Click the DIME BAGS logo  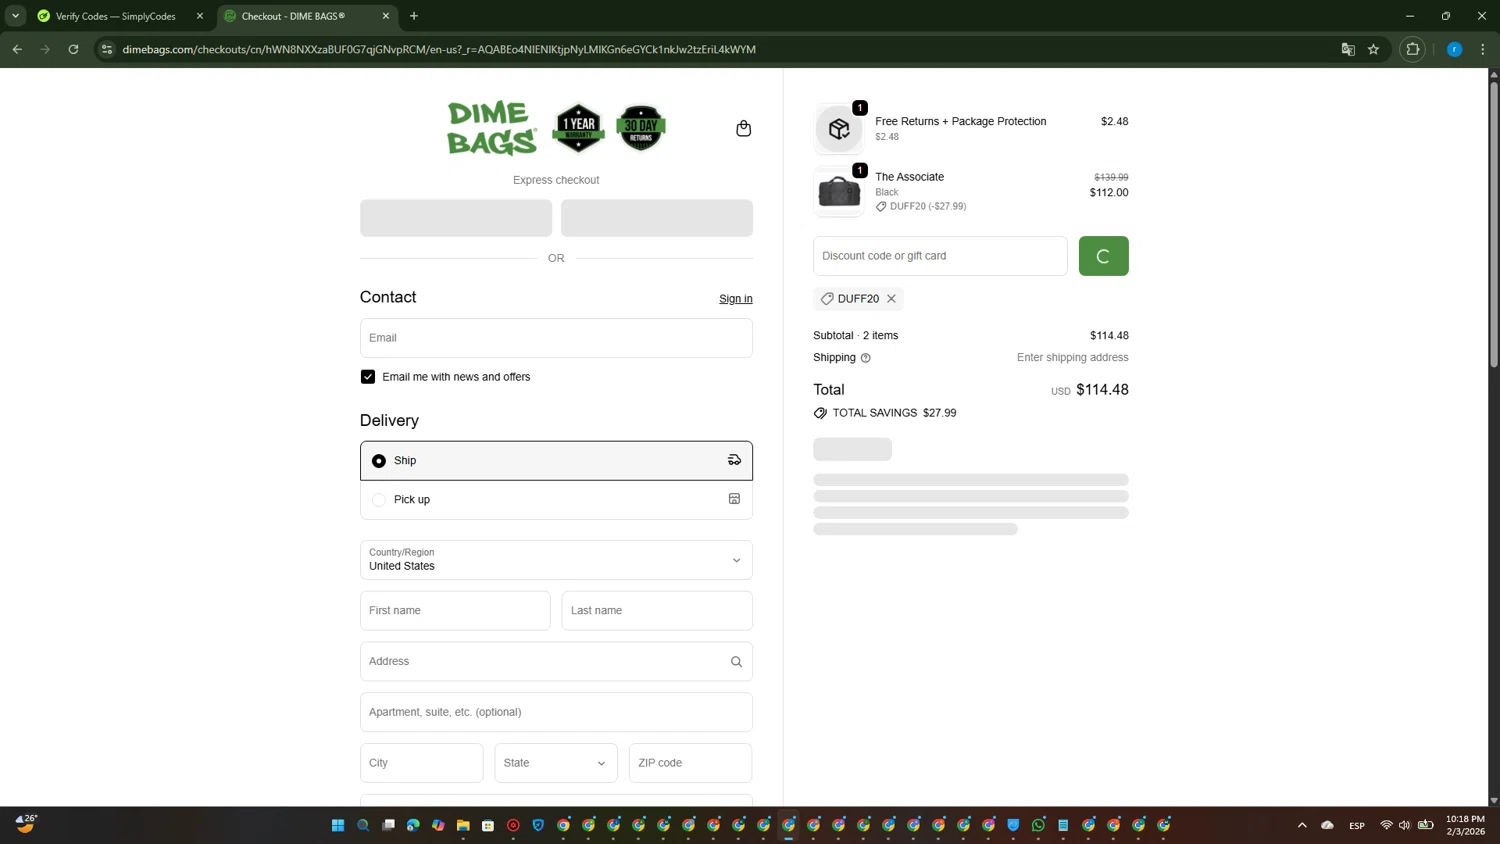pyautogui.click(x=491, y=128)
